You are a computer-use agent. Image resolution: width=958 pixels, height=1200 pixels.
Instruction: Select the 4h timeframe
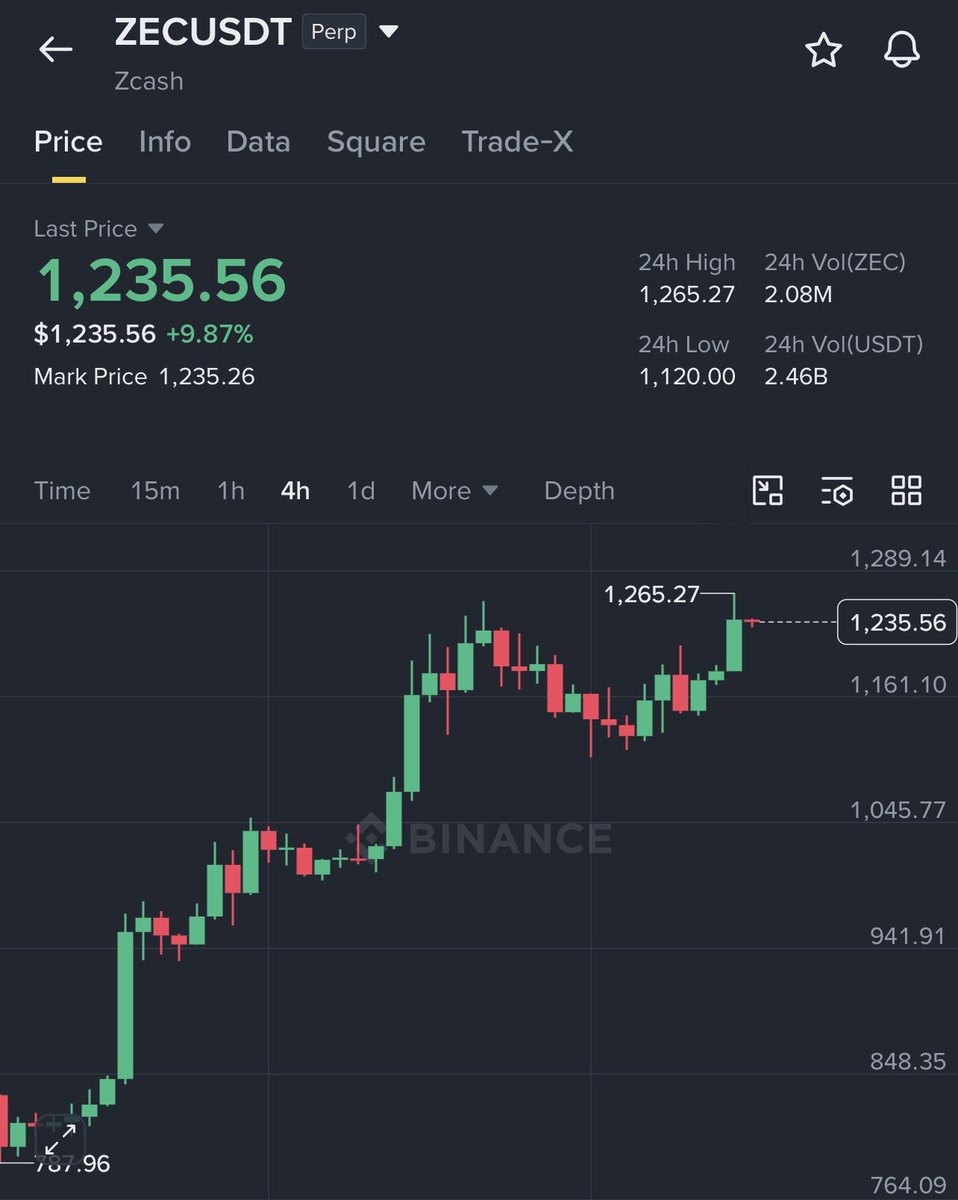(295, 491)
